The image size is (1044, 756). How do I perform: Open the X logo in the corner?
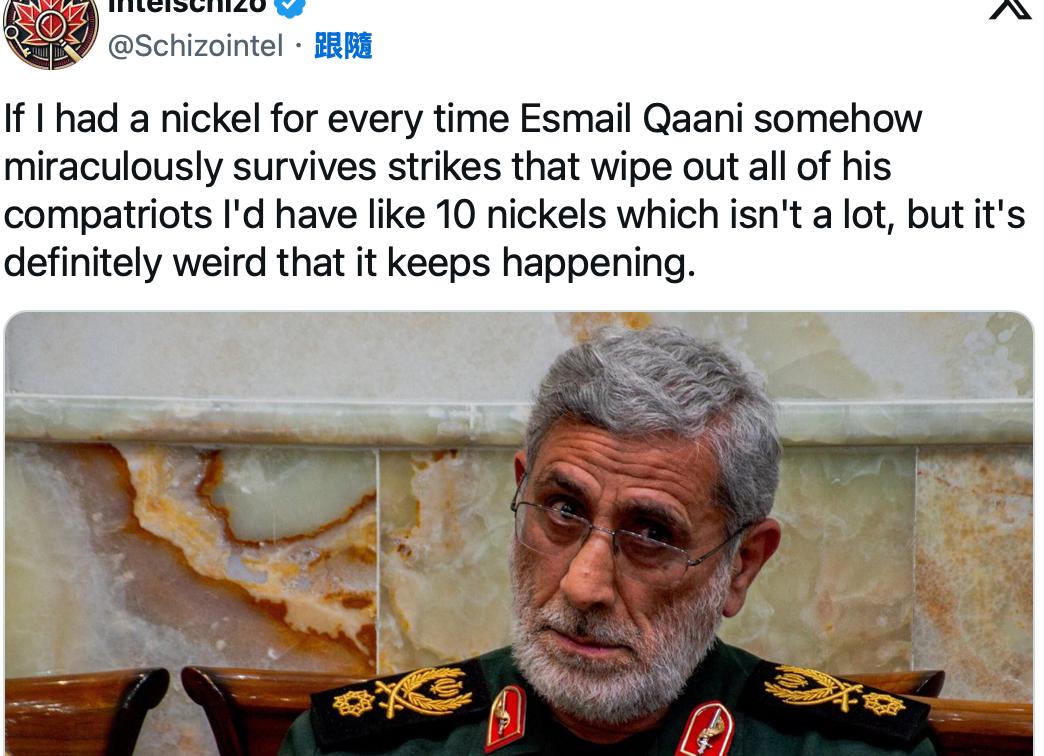pos(1010,8)
